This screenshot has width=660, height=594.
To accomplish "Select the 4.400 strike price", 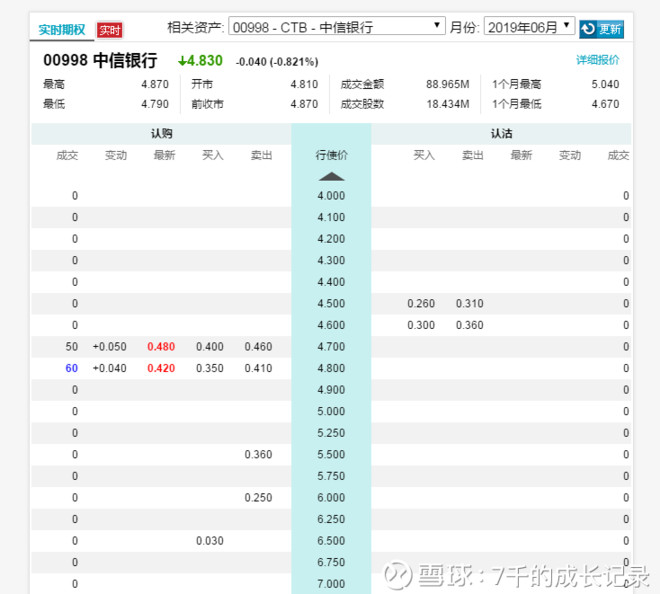I will coord(331,282).
